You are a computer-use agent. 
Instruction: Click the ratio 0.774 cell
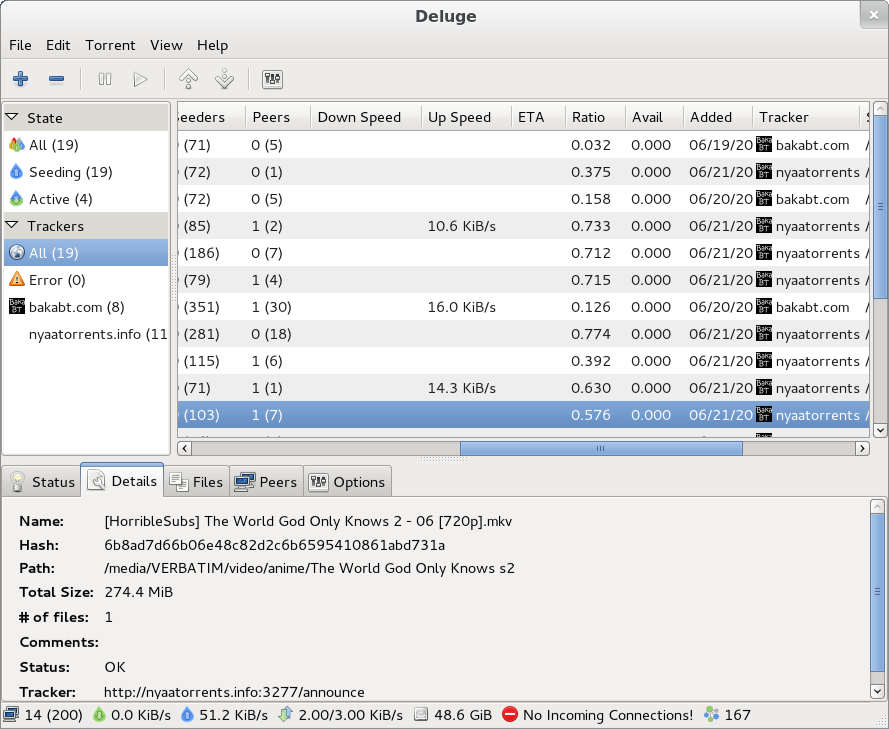[591, 334]
